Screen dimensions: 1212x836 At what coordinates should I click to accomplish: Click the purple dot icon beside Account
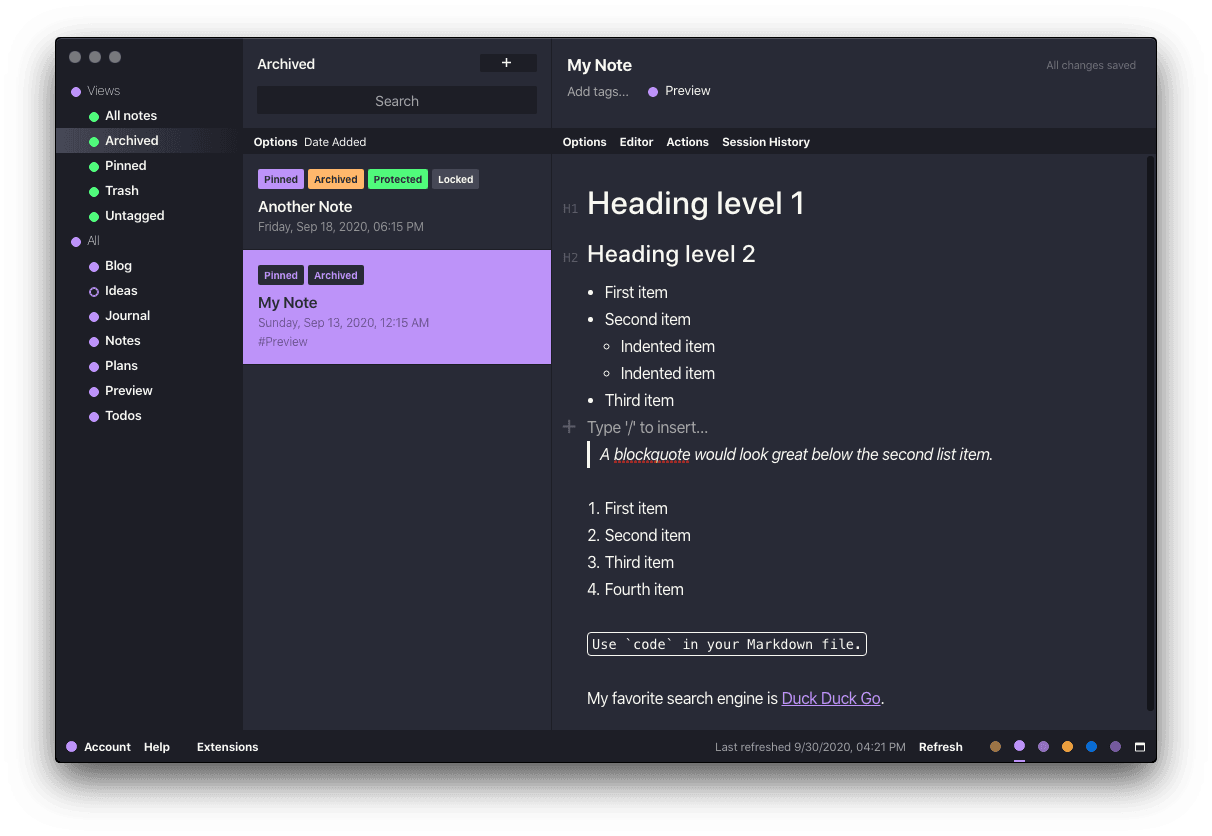pos(72,747)
